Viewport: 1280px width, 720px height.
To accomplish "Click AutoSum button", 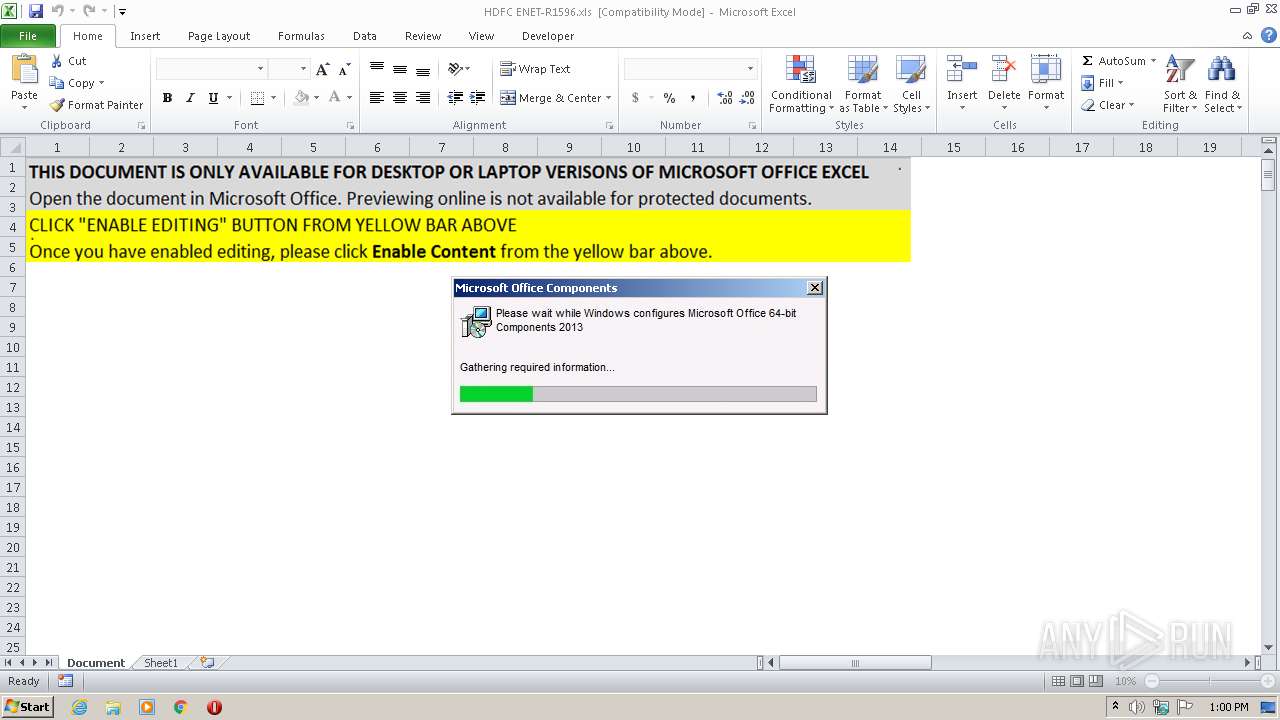I will pos(1113,61).
